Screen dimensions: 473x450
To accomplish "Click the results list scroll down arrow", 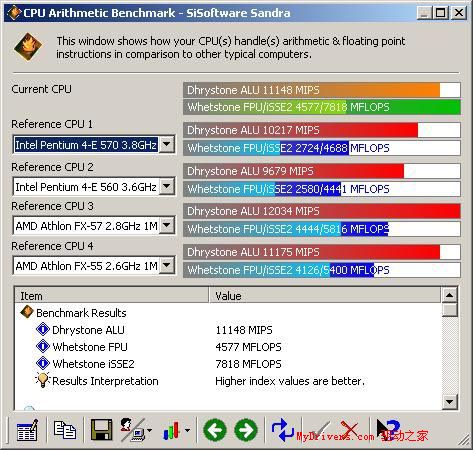I will [449, 402].
